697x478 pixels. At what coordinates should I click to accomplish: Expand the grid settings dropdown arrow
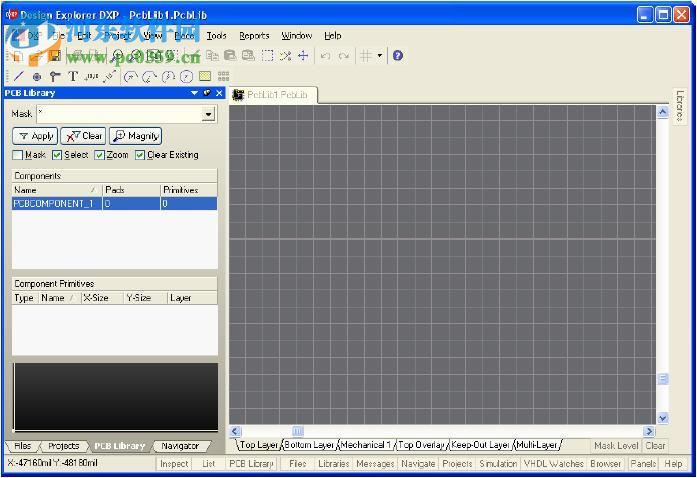tap(380, 56)
